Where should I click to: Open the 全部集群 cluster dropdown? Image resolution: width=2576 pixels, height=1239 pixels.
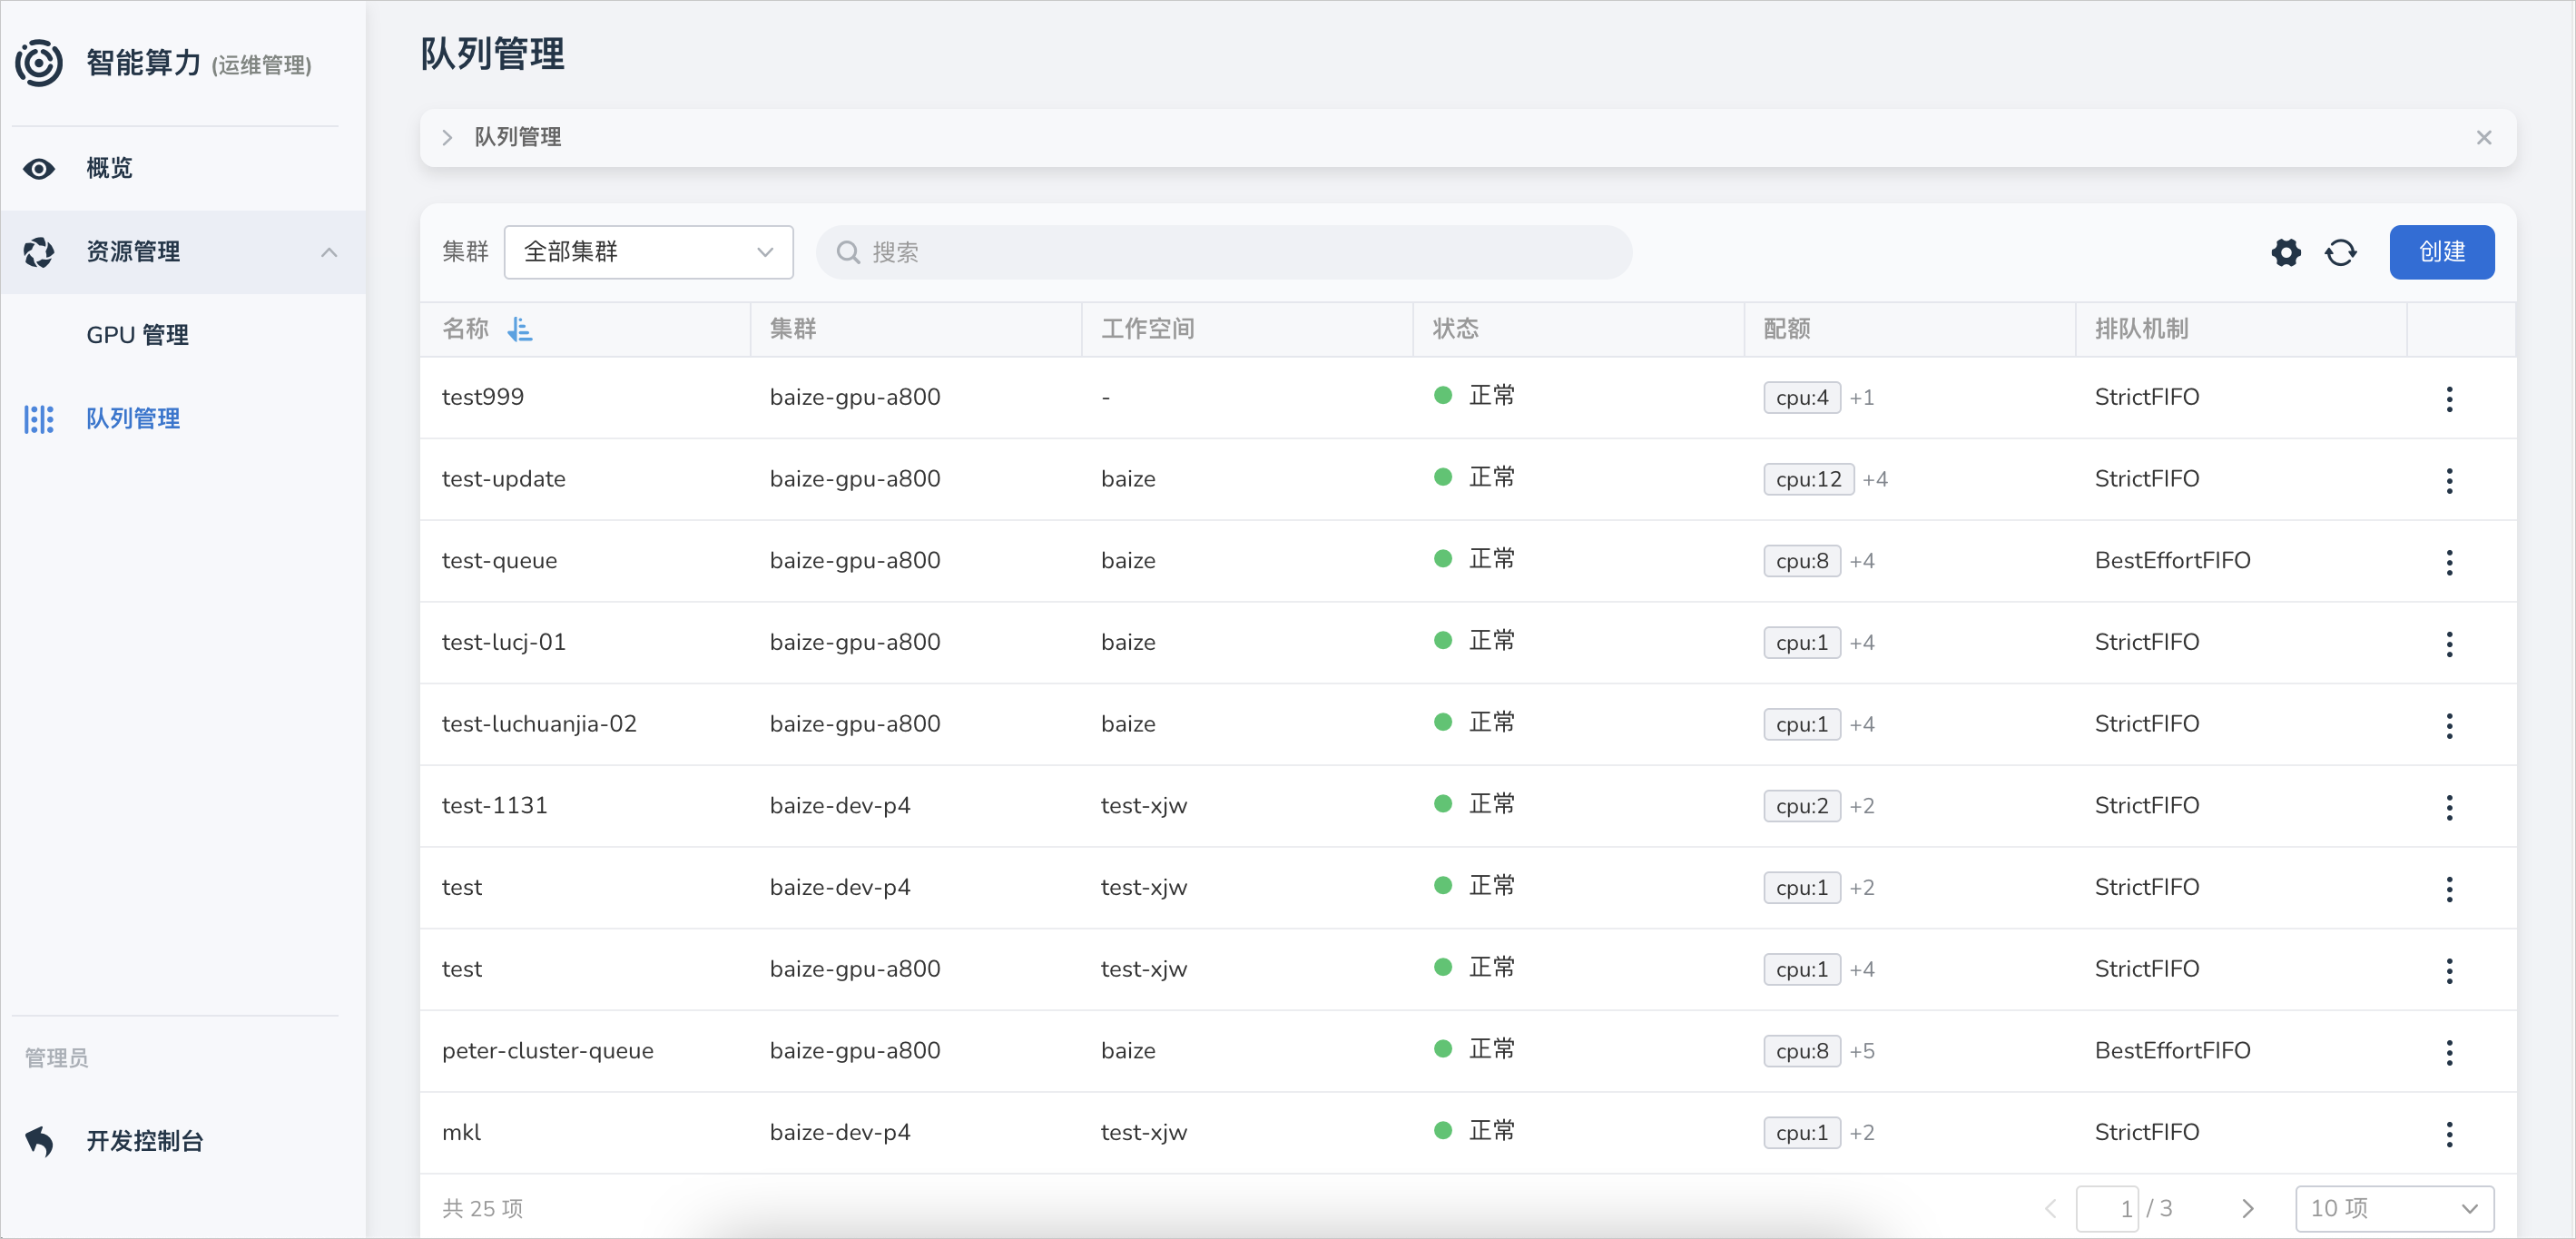648,252
